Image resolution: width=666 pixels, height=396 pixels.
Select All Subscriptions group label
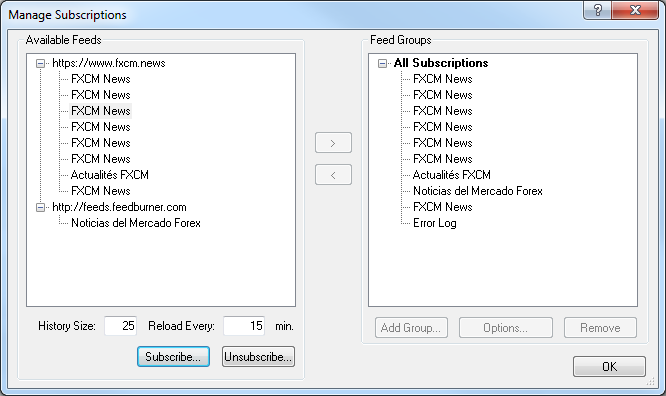(441, 63)
